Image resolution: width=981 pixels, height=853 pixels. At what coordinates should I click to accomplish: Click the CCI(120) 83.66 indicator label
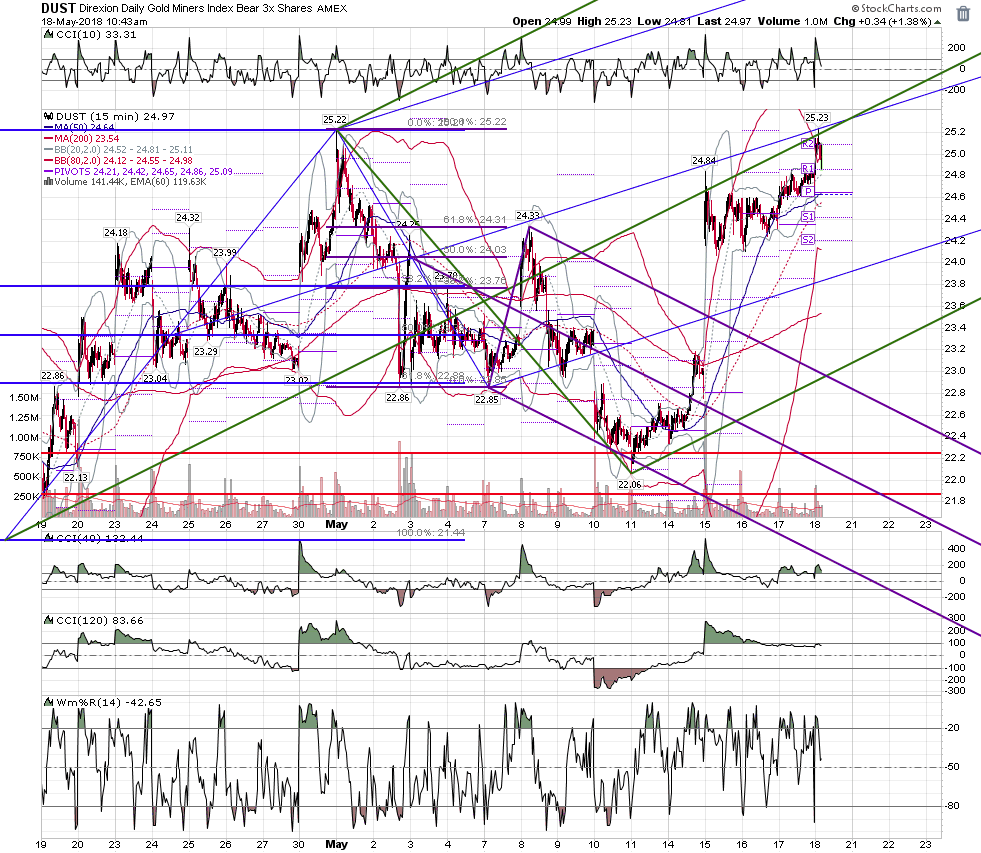tap(99, 620)
